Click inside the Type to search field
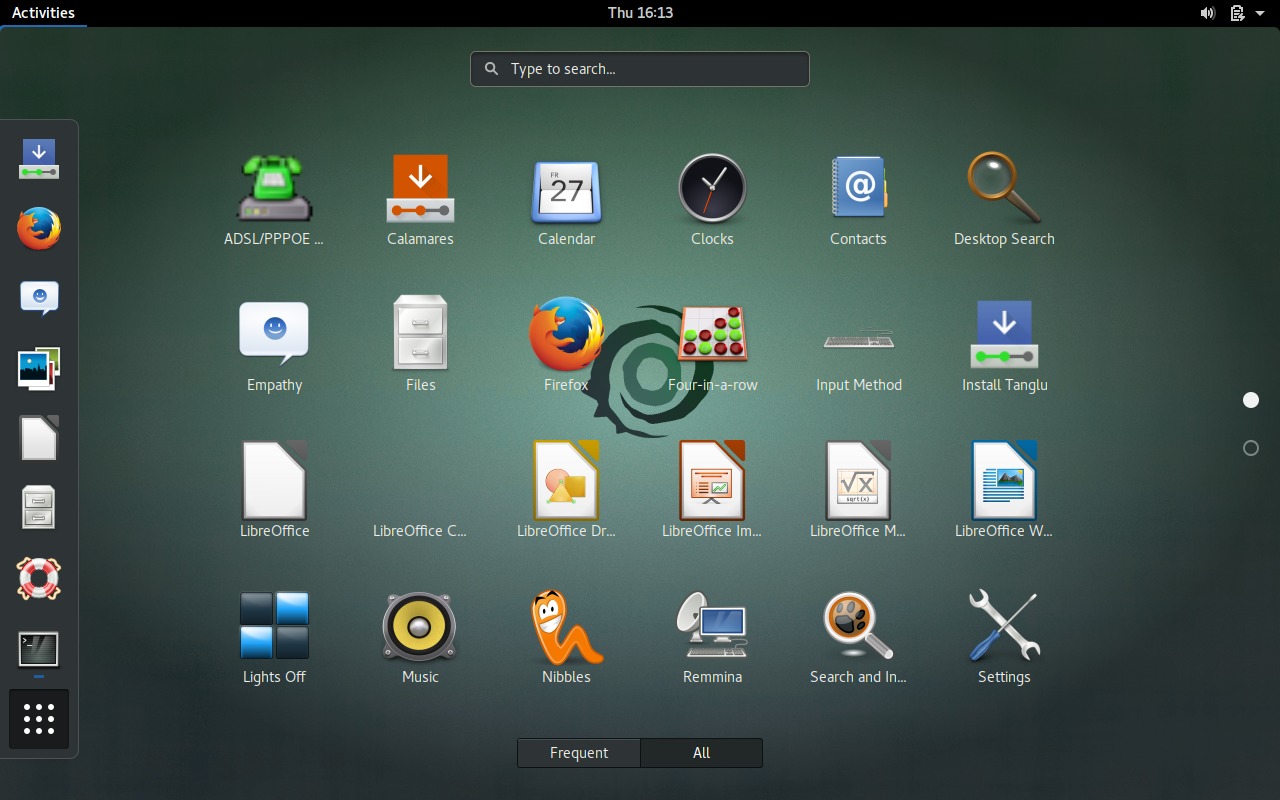This screenshot has height=800, width=1280. [639, 68]
